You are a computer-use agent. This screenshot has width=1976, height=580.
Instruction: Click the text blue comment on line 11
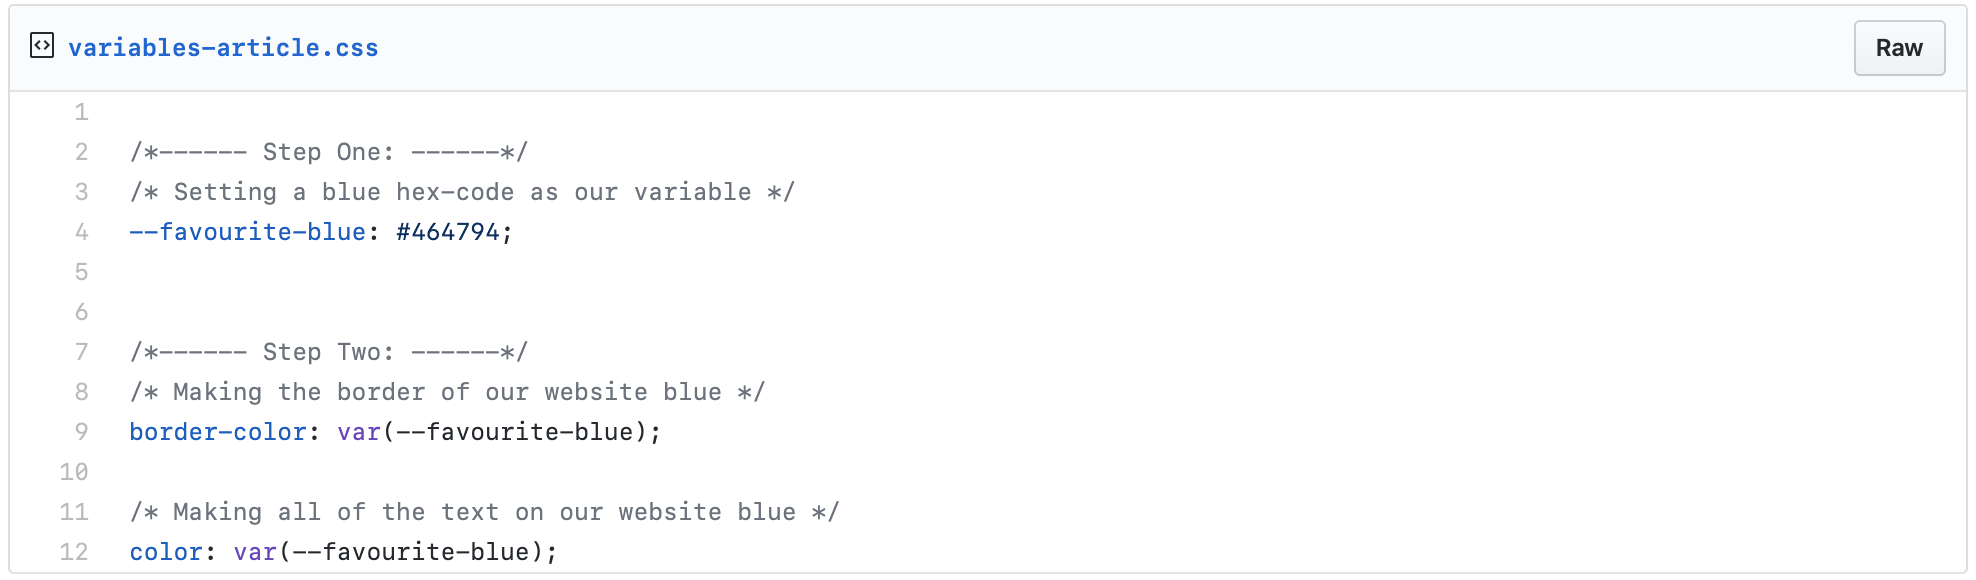click(485, 511)
